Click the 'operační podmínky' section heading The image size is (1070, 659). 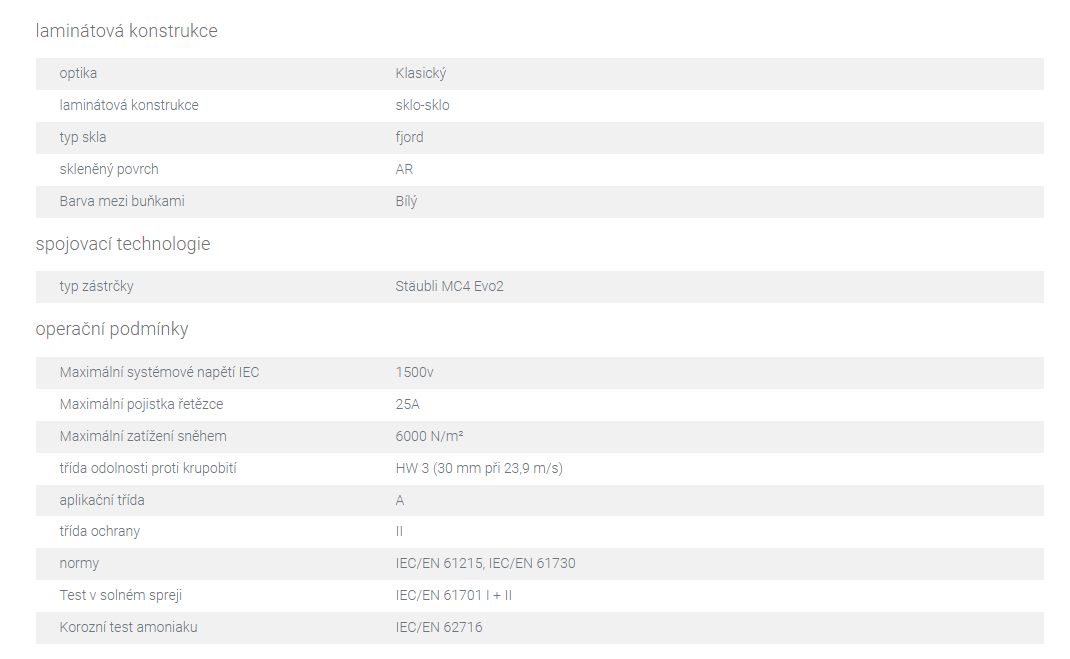click(112, 329)
